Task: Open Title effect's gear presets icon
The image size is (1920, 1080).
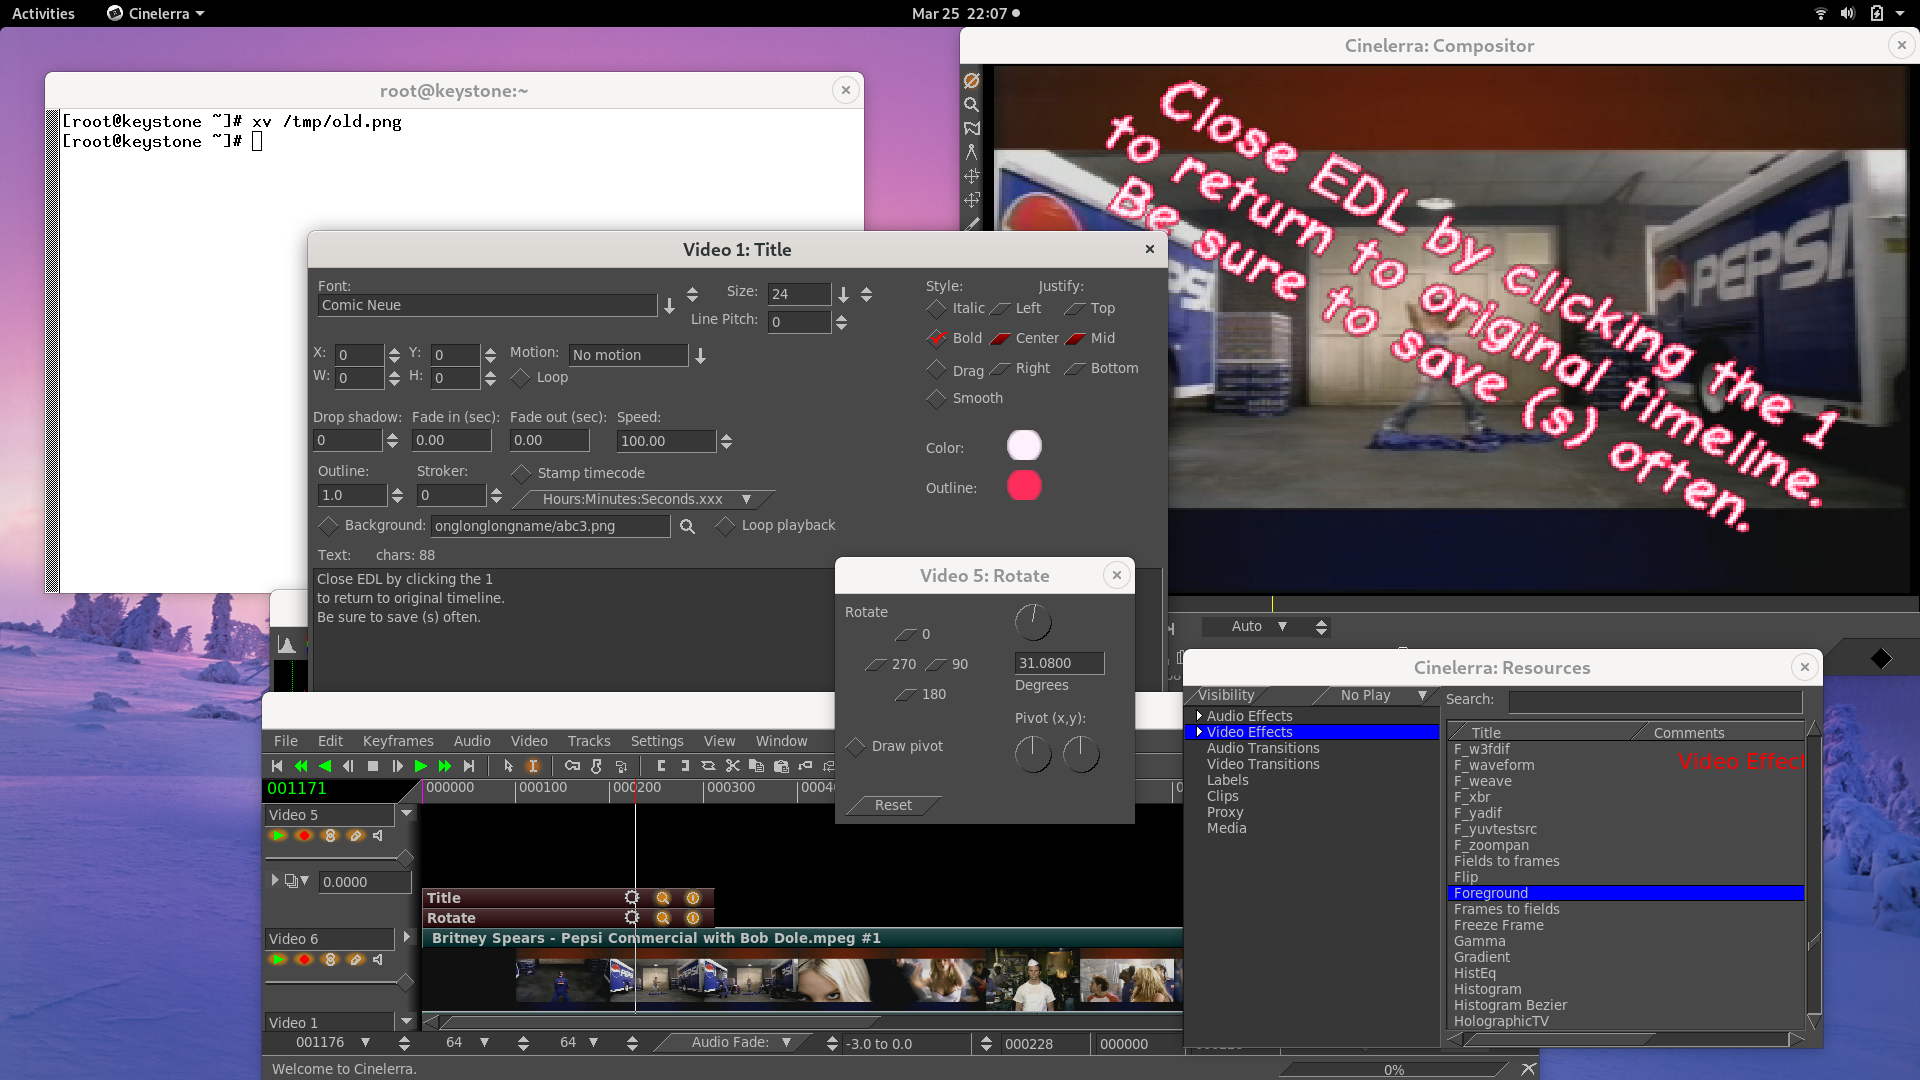Action: 632,898
